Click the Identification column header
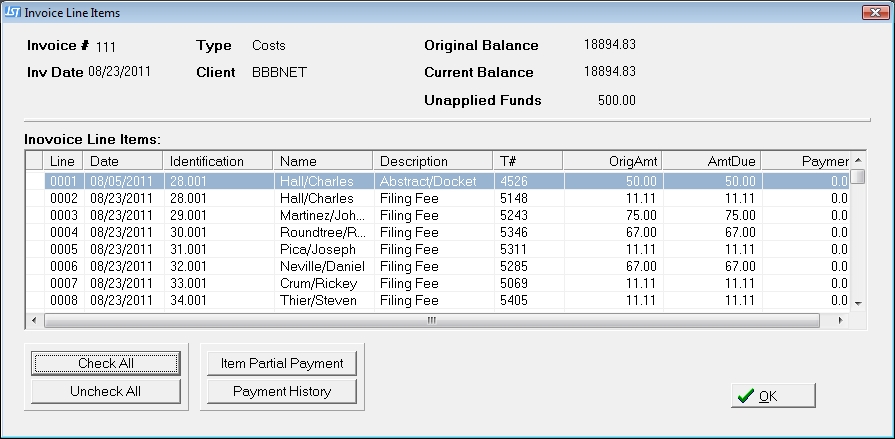This screenshot has height=439, width=895. (x=217, y=161)
